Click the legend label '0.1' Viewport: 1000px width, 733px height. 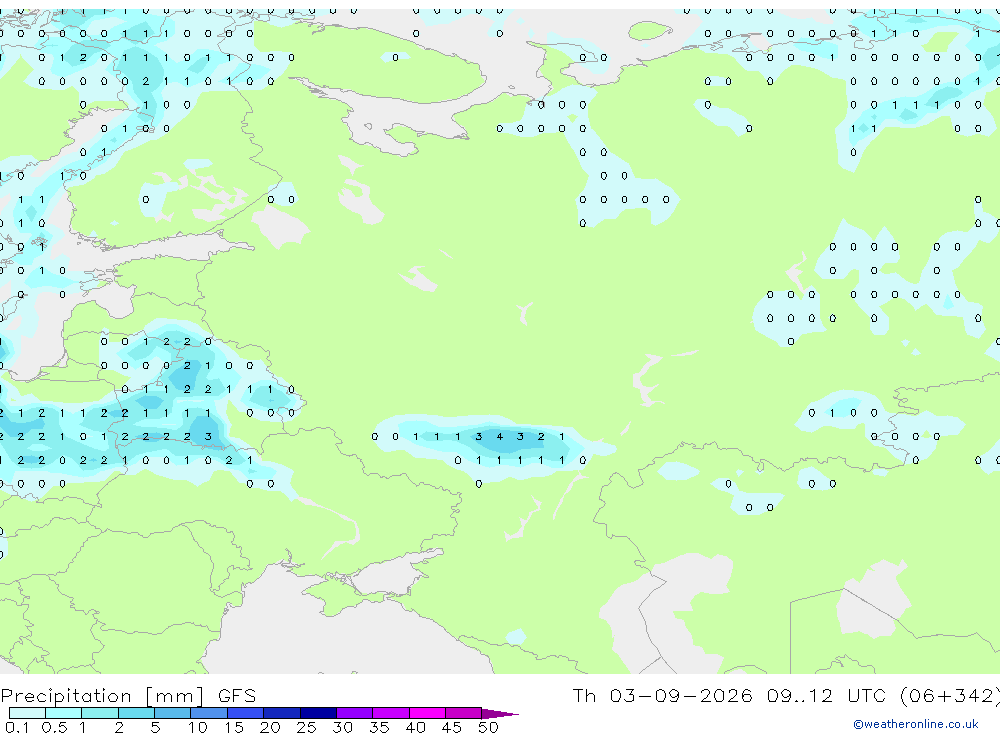(17, 727)
